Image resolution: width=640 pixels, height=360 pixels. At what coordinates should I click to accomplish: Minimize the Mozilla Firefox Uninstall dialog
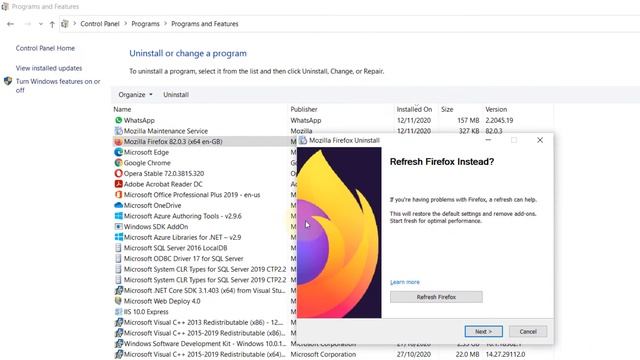pos(488,140)
